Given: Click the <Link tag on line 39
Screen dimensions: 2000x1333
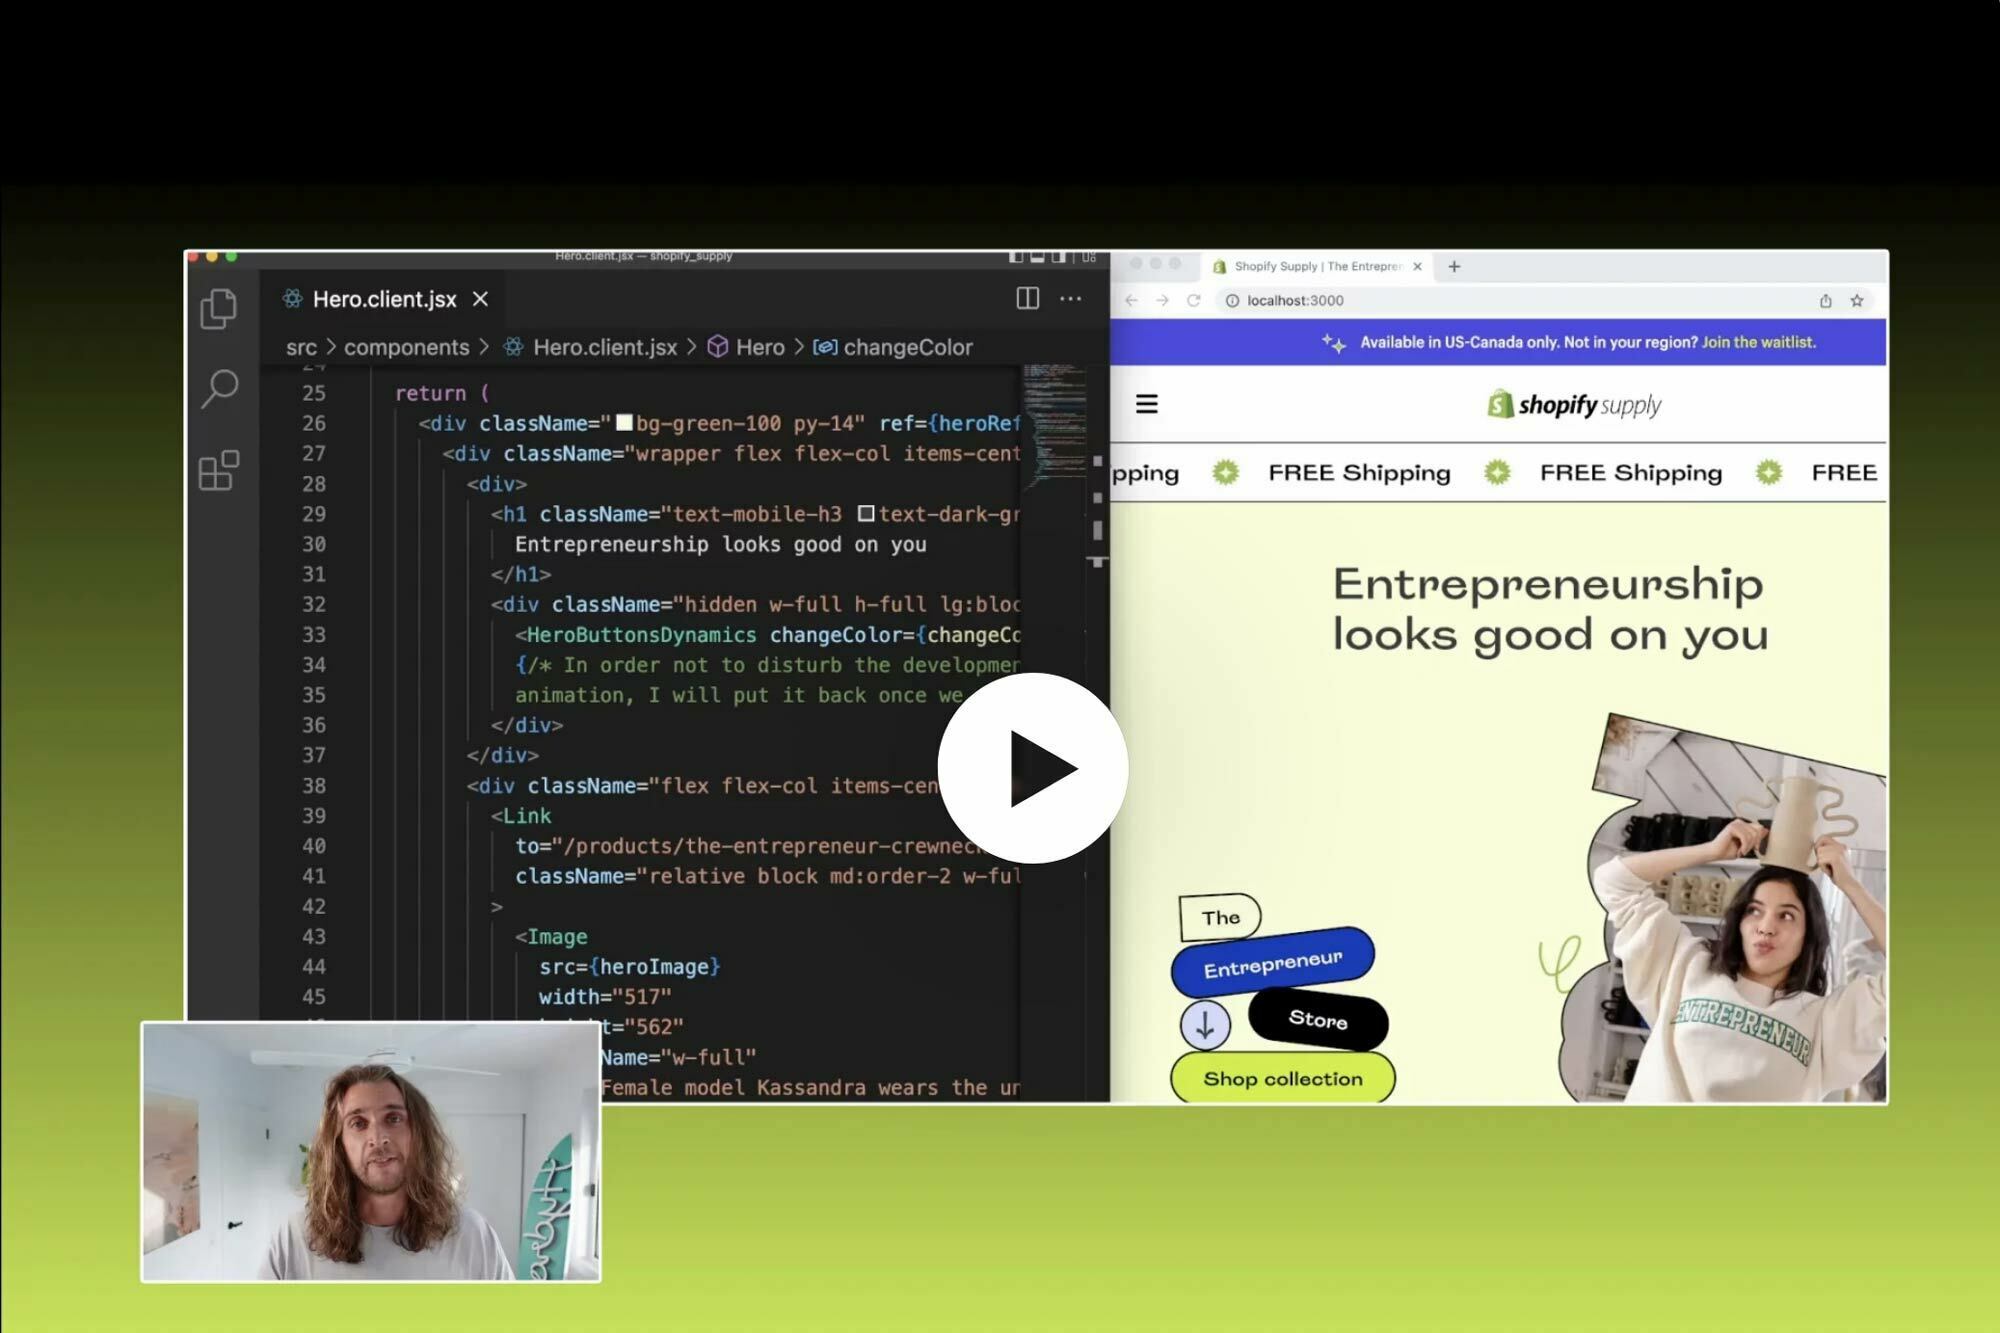Looking at the screenshot, I should coord(521,816).
